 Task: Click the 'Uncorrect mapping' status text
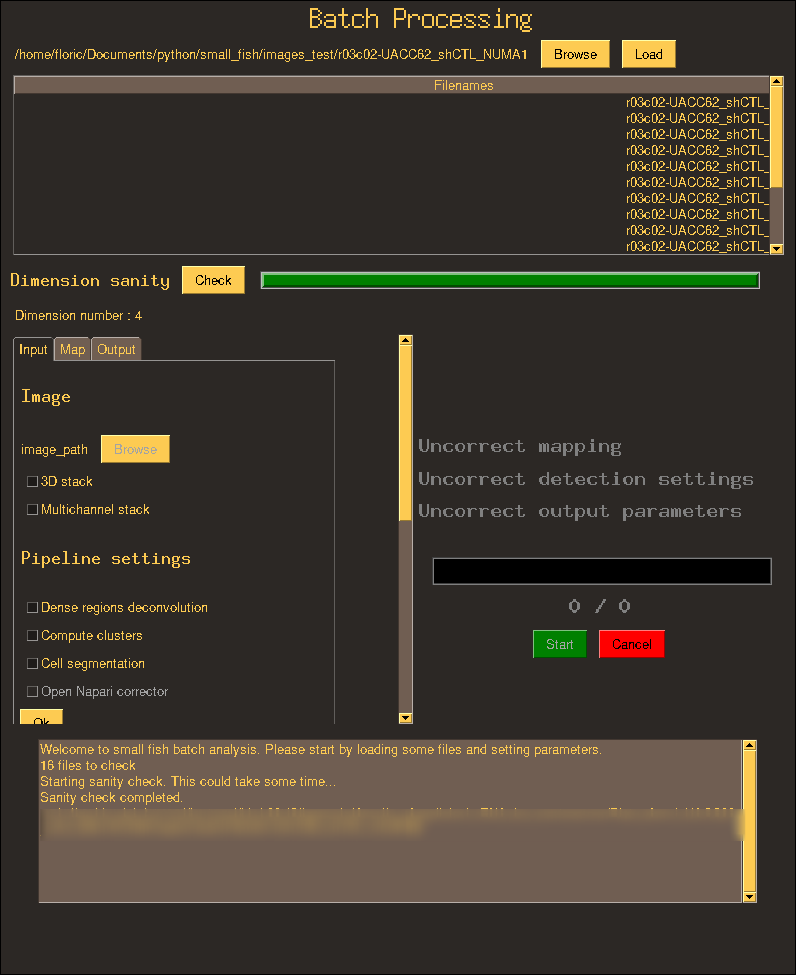(x=520, y=446)
